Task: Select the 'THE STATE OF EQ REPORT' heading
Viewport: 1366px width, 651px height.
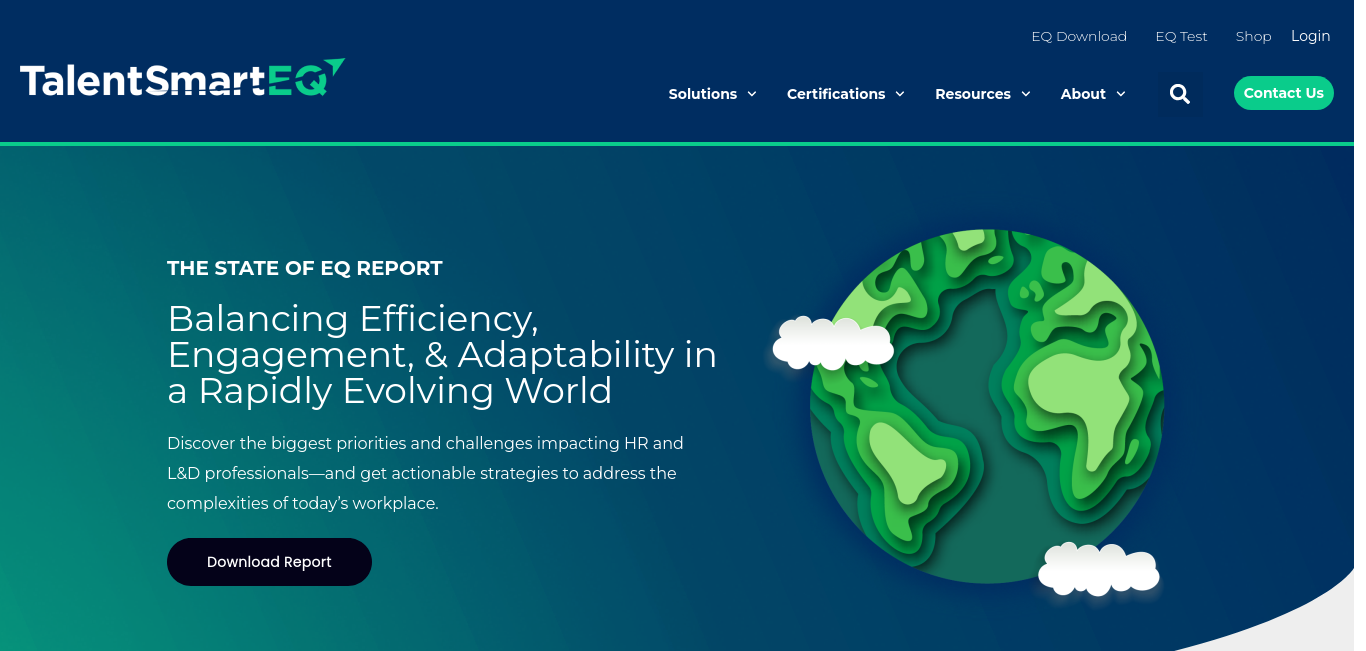Action: tap(305, 268)
